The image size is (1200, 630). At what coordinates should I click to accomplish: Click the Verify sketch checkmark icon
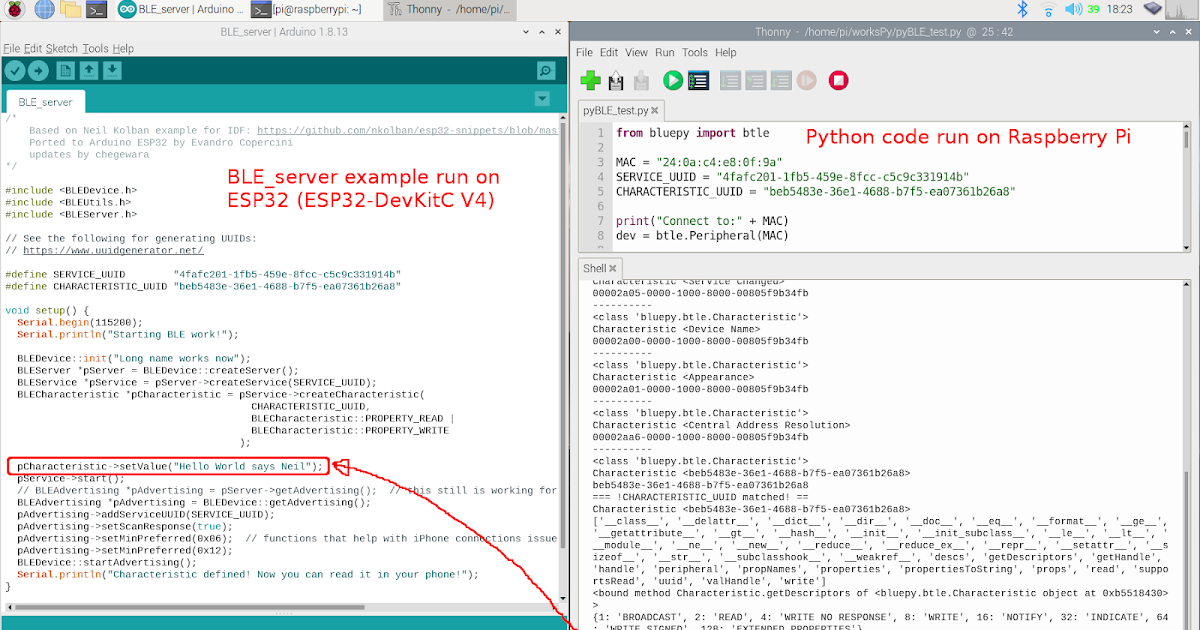(13, 71)
